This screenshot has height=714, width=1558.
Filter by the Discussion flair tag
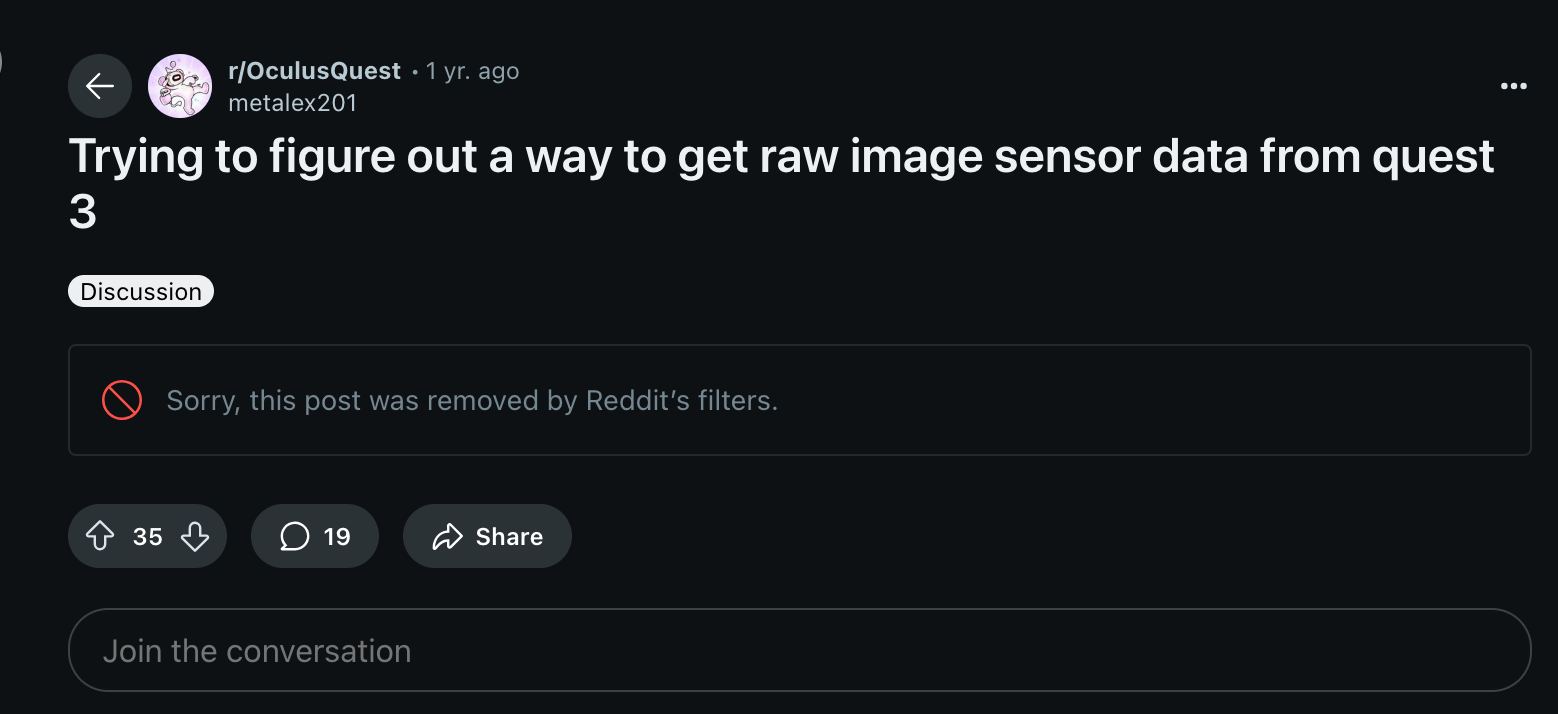141,291
